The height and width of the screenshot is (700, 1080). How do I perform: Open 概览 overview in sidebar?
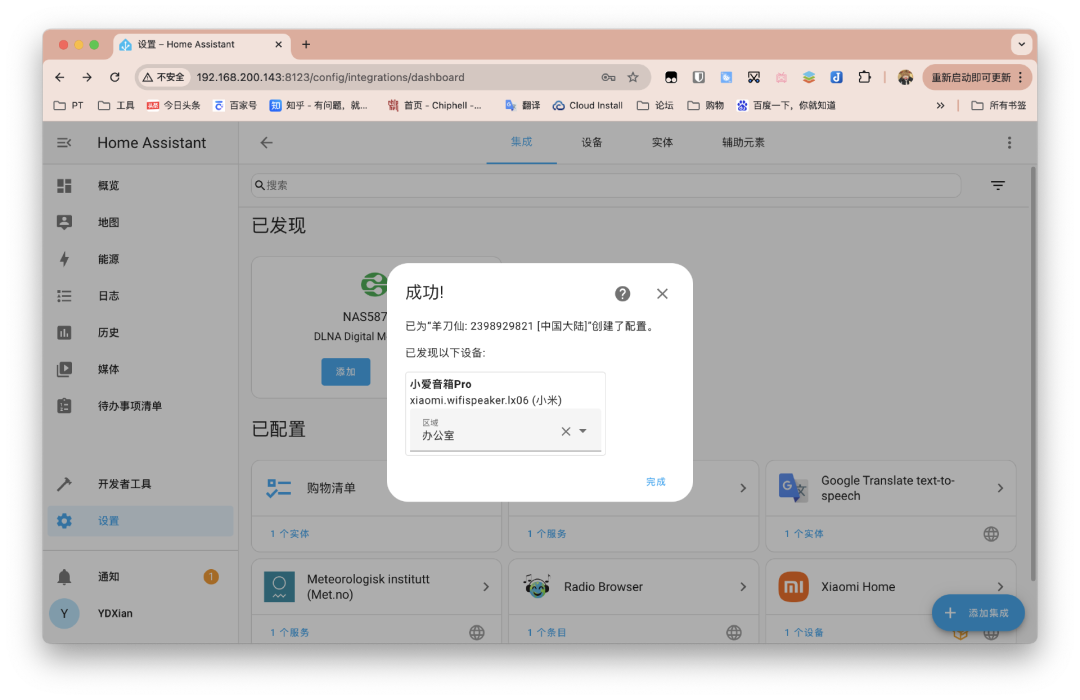[108, 186]
